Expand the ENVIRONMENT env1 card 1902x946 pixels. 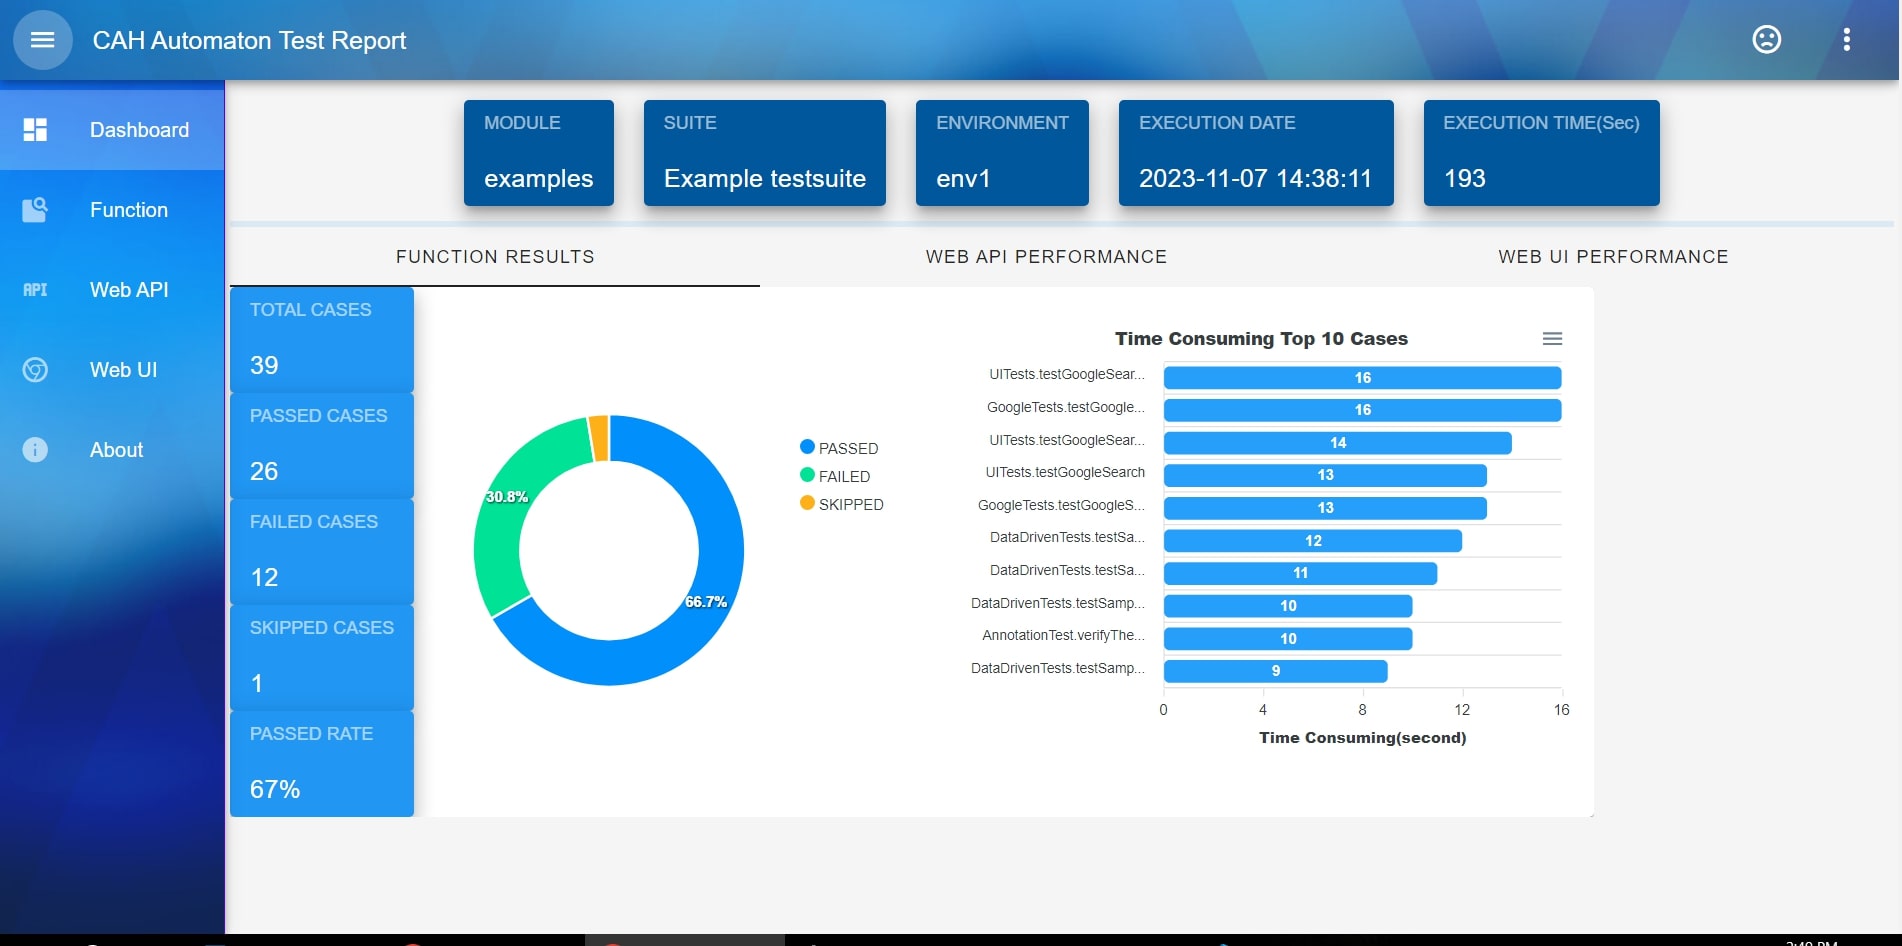(1001, 152)
